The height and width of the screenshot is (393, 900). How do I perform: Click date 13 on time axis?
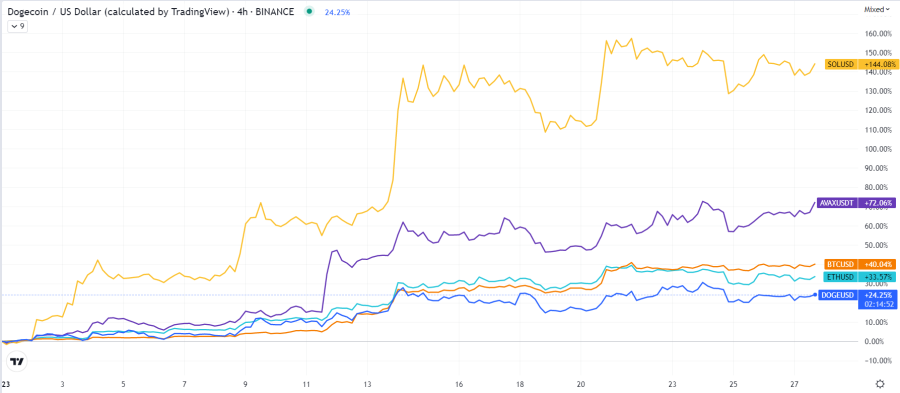pos(367,383)
